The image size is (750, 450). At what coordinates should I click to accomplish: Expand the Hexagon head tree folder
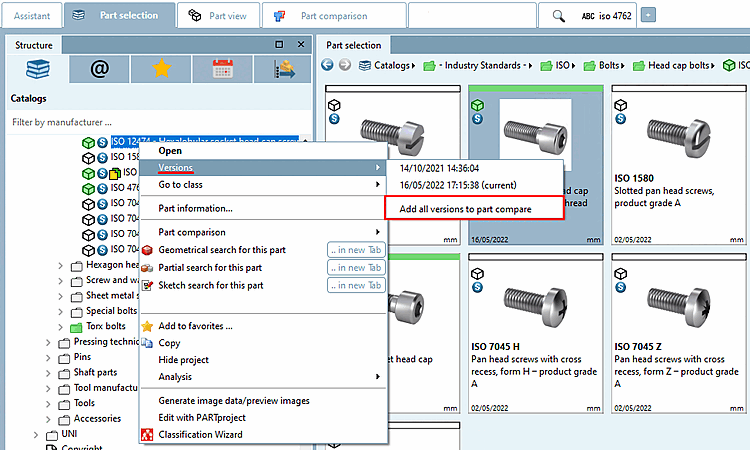[x=60, y=265]
